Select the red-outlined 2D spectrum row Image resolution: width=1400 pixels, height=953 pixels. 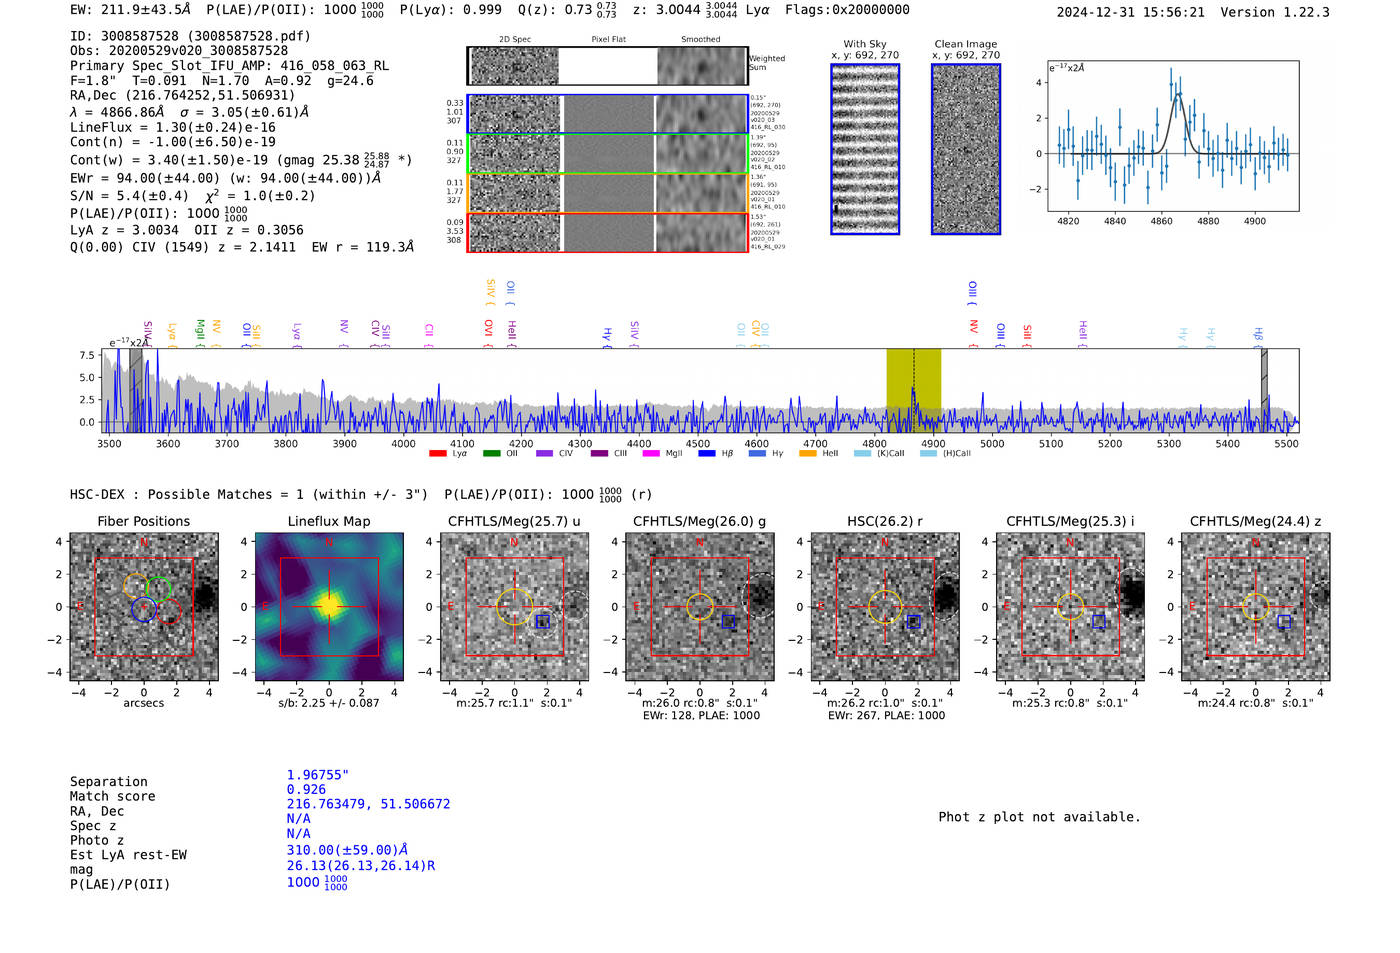click(x=607, y=232)
